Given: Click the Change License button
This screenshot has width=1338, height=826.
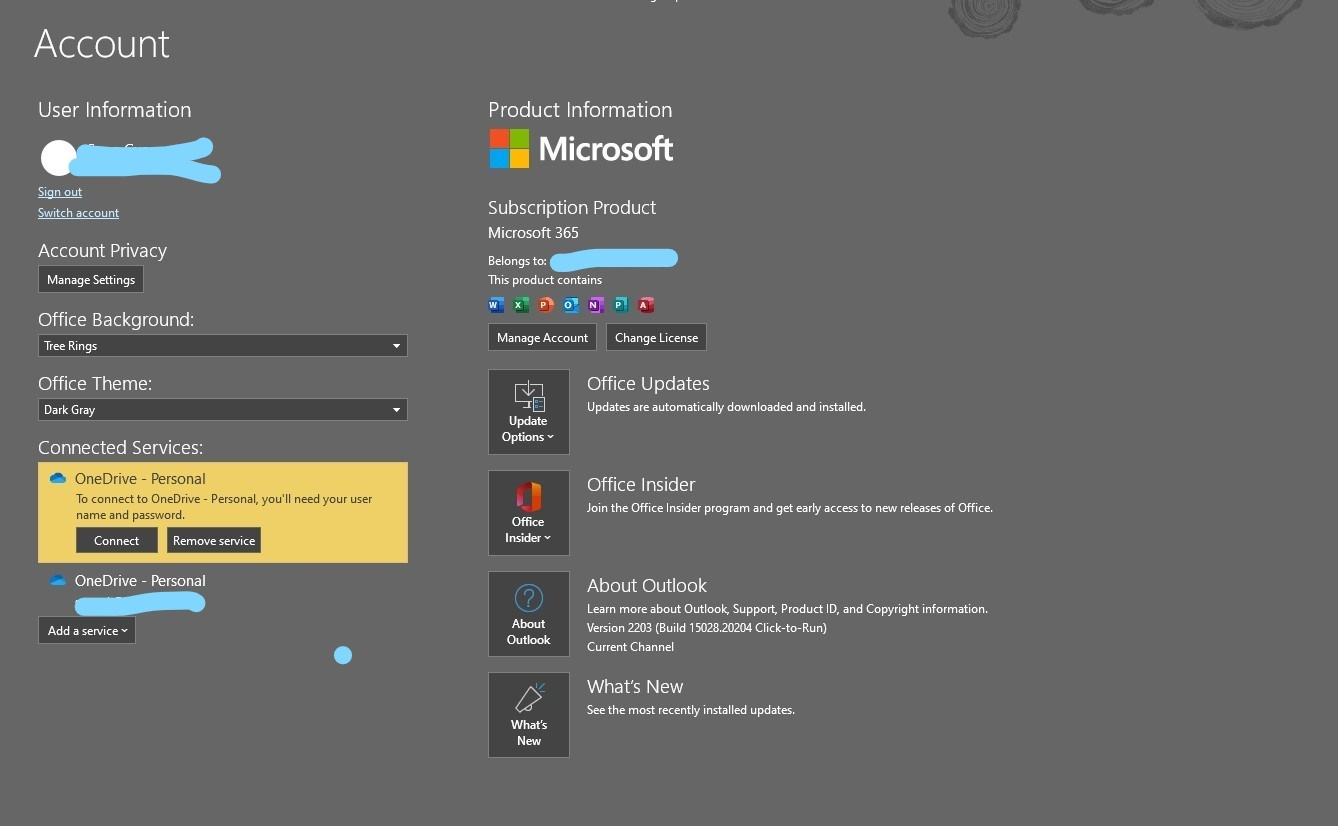Looking at the screenshot, I should click(x=657, y=338).
